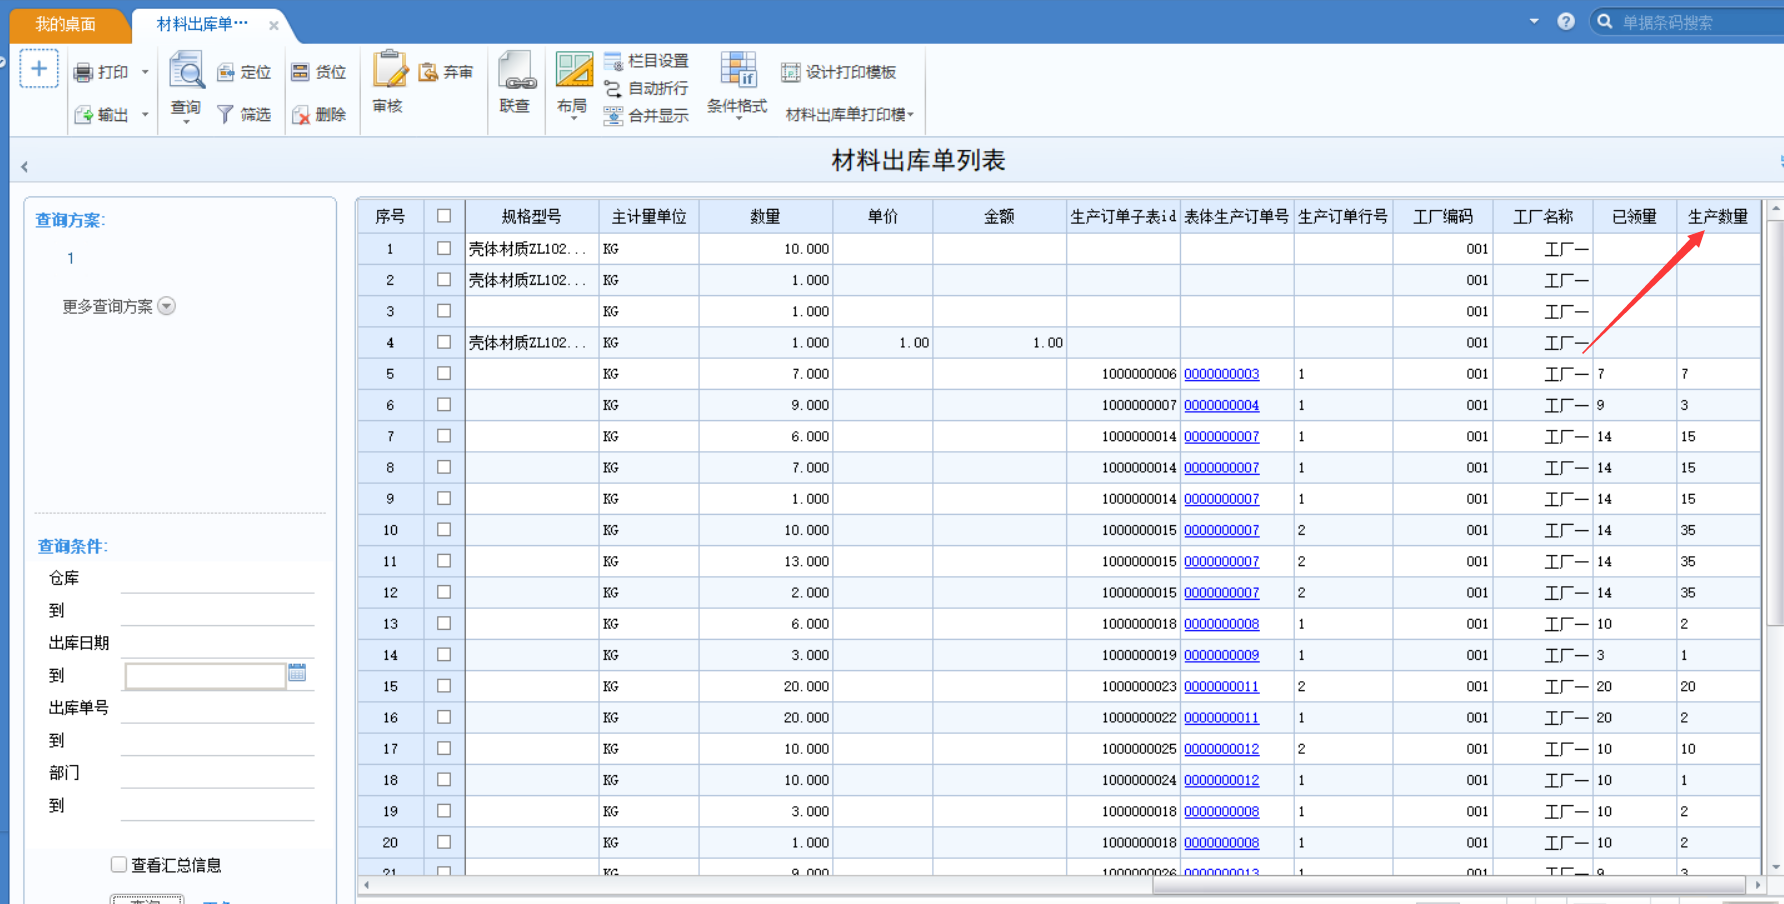Image resolution: width=1784 pixels, height=904 pixels.
Task: Click the horizontal scrollbar thumb
Action: click(1449, 885)
